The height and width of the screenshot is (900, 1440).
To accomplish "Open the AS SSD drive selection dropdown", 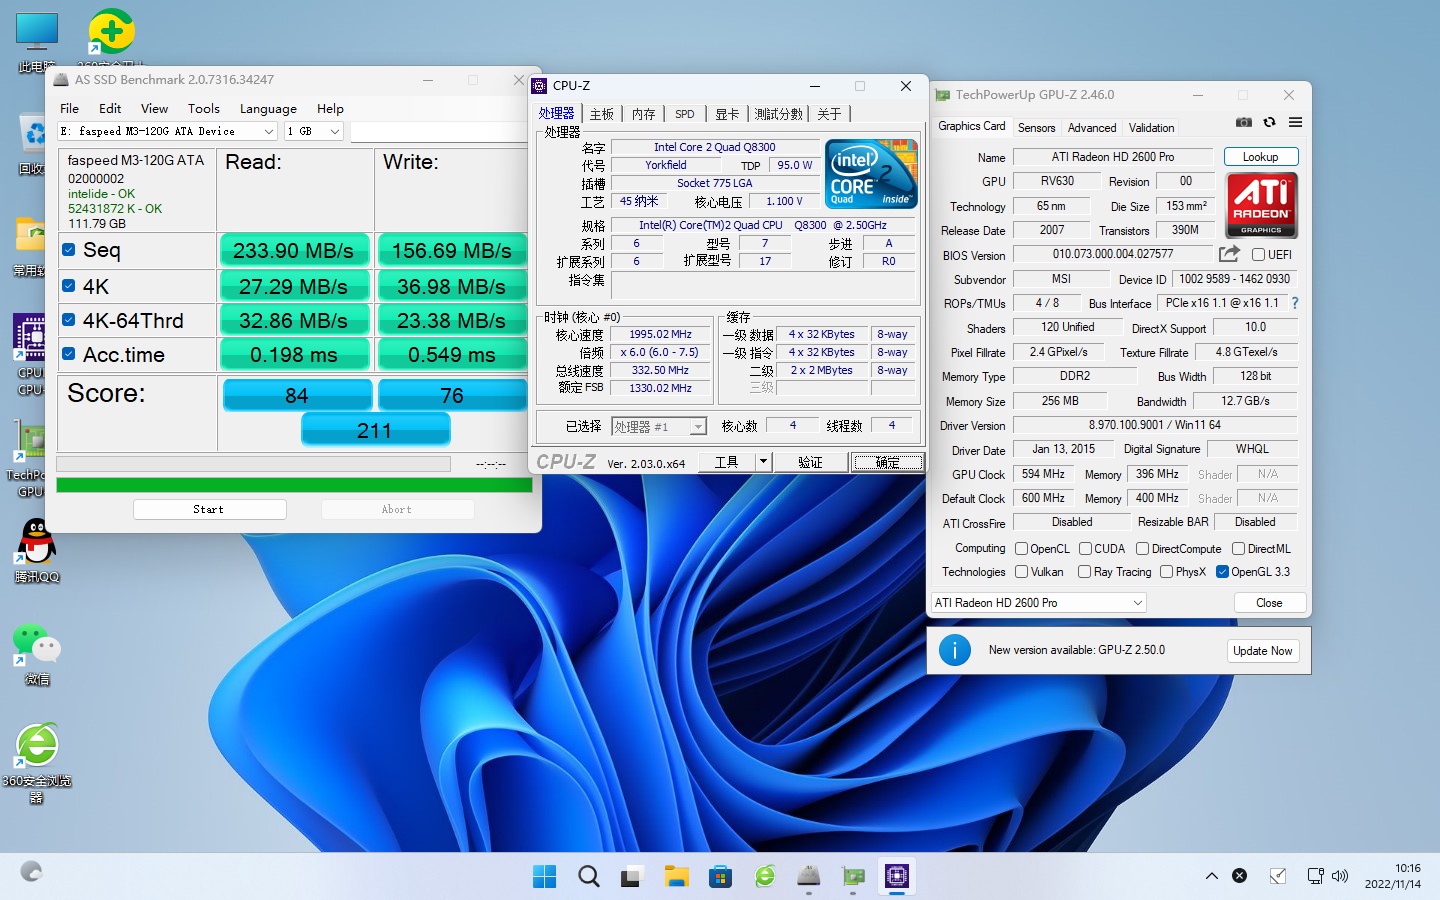I will (167, 131).
